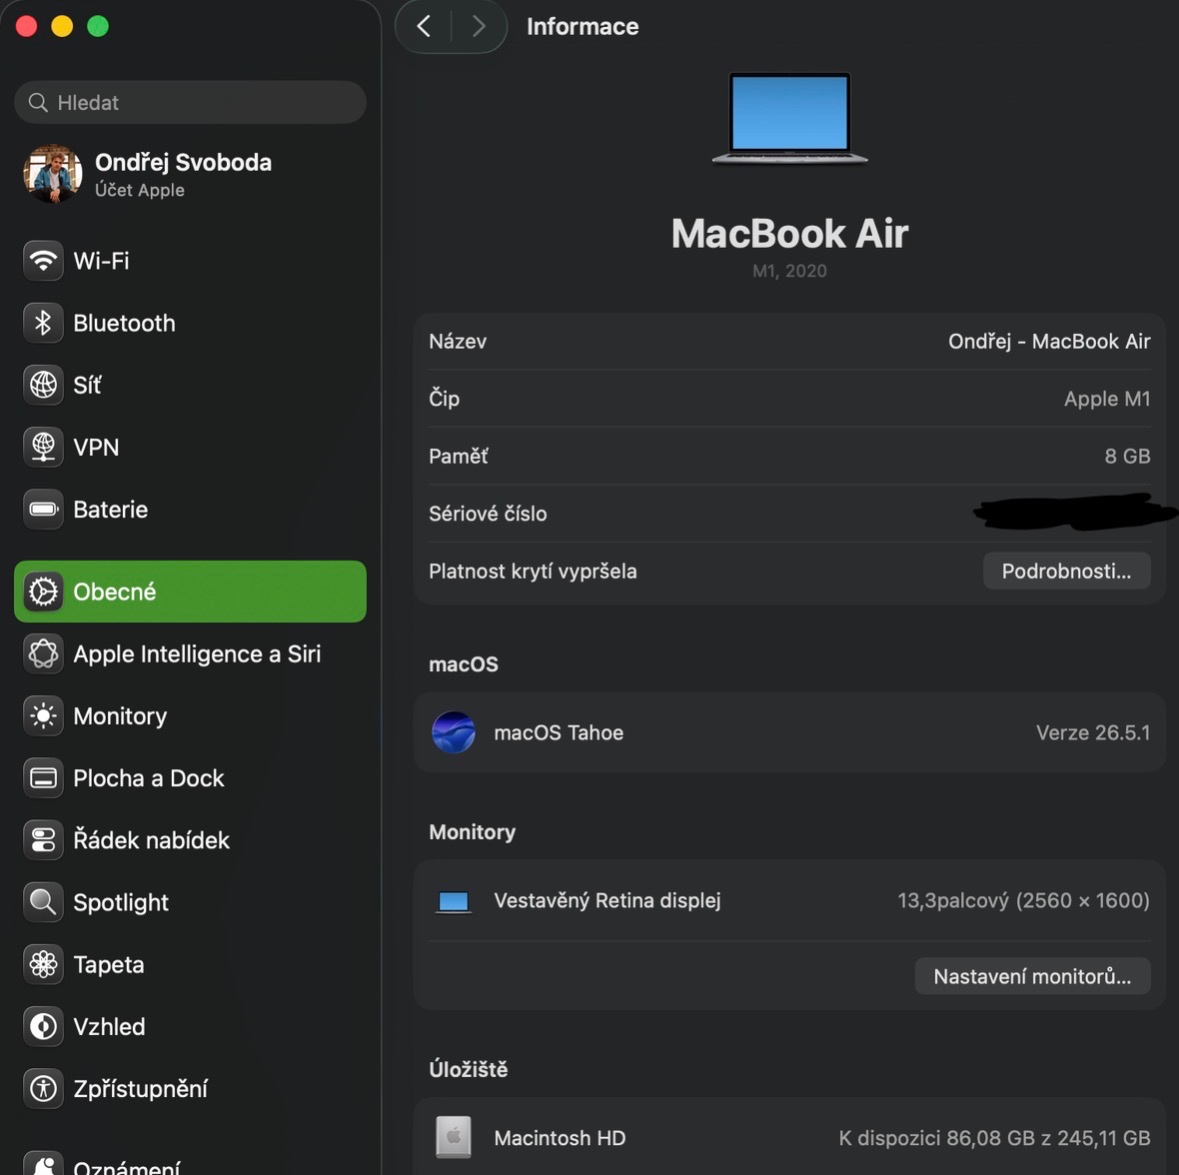Click the Informace window title
Image resolution: width=1179 pixels, height=1175 pixels.
pos(583,26)
